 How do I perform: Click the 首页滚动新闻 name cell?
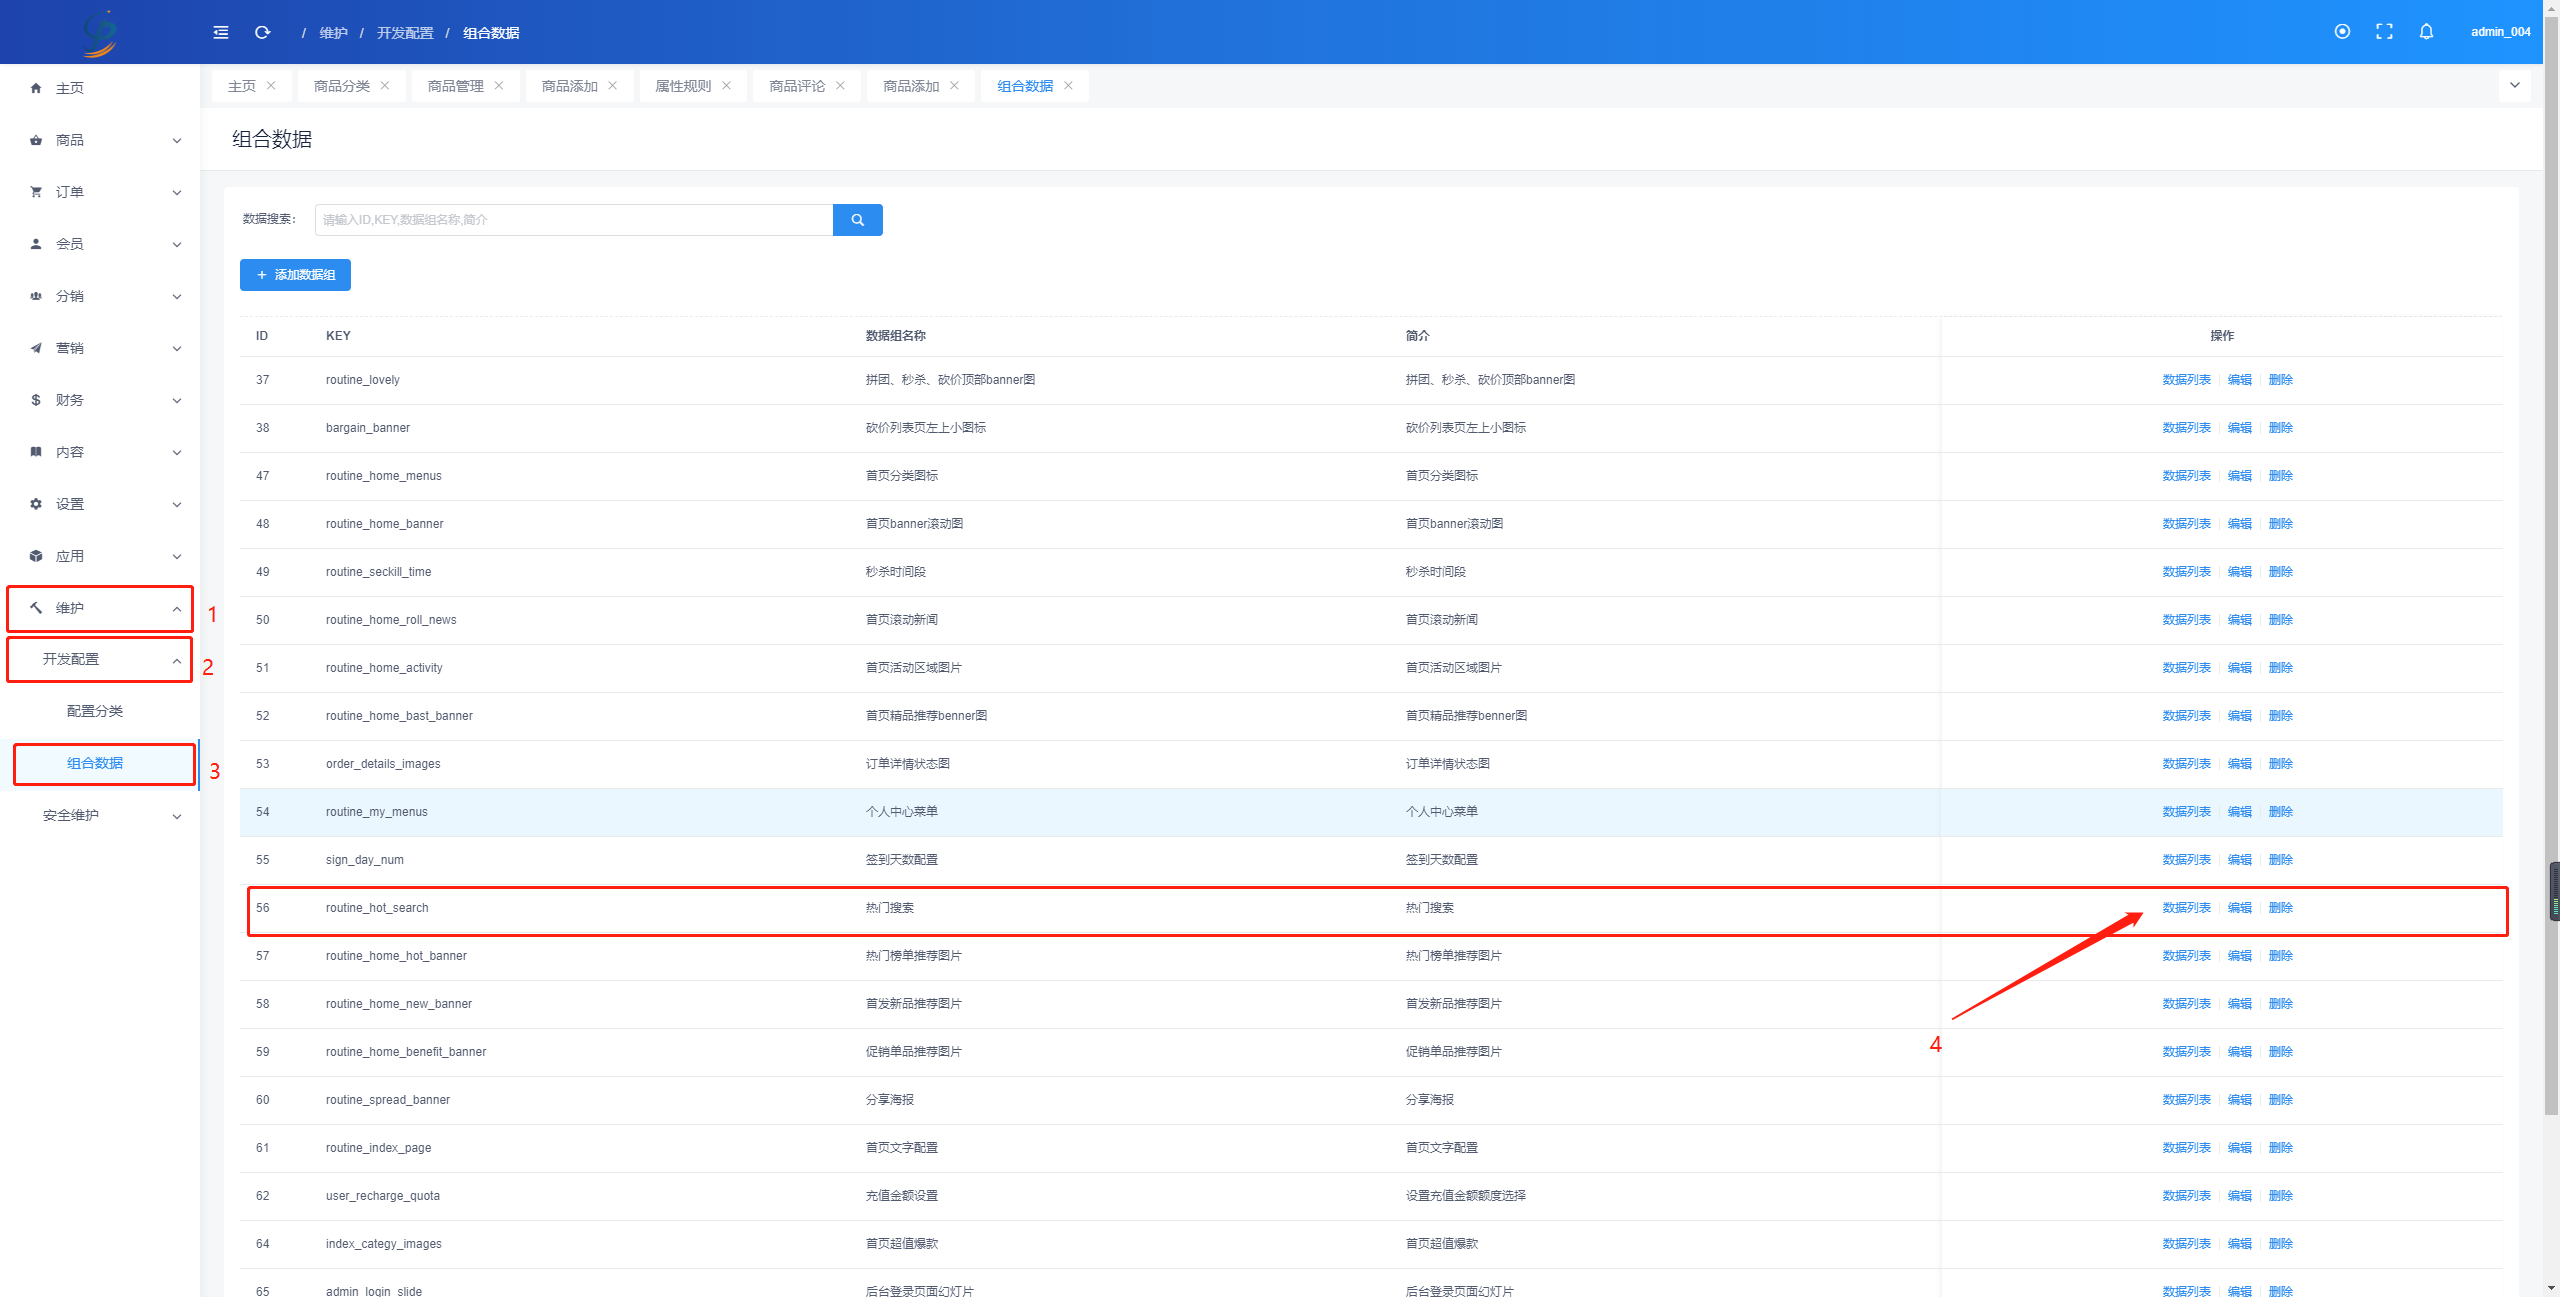point(902,620)
